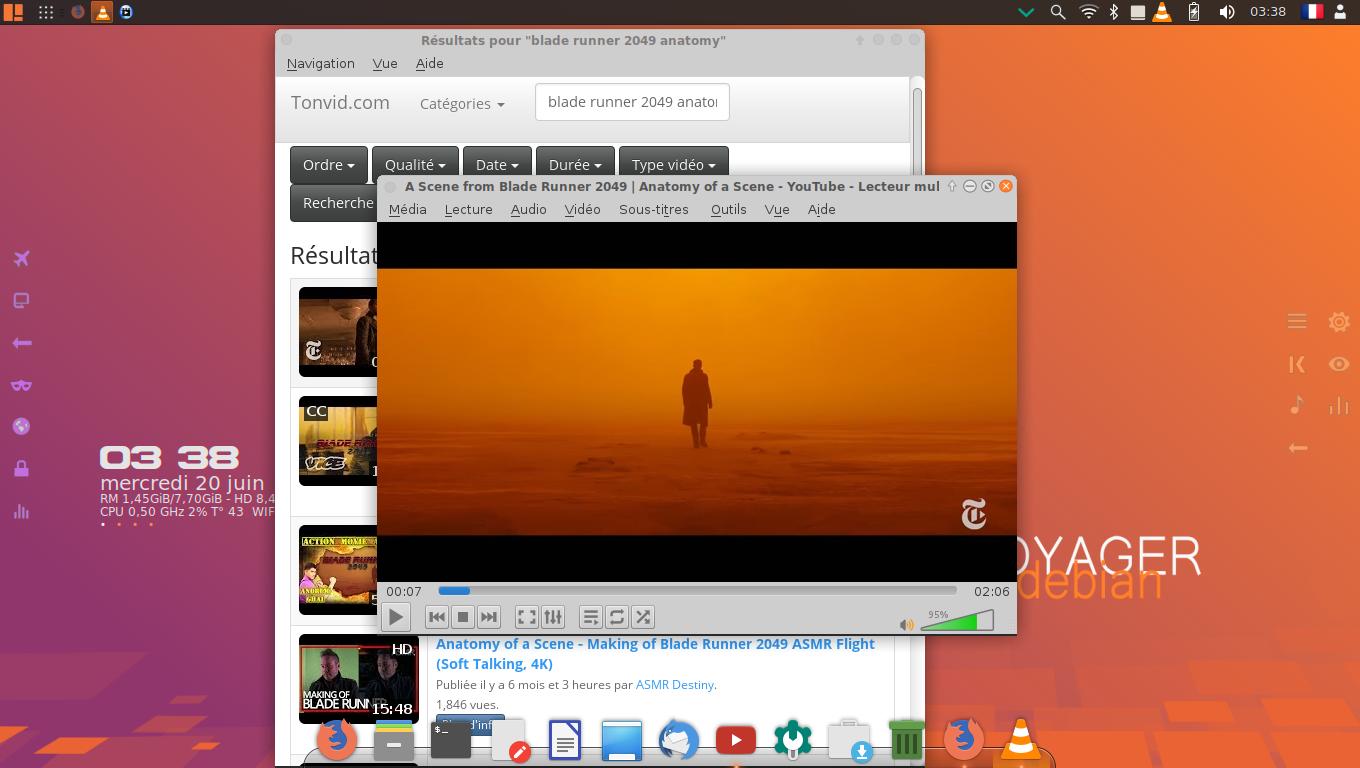
Task: Click the Recherche button
Action: [x=334, y=203]
